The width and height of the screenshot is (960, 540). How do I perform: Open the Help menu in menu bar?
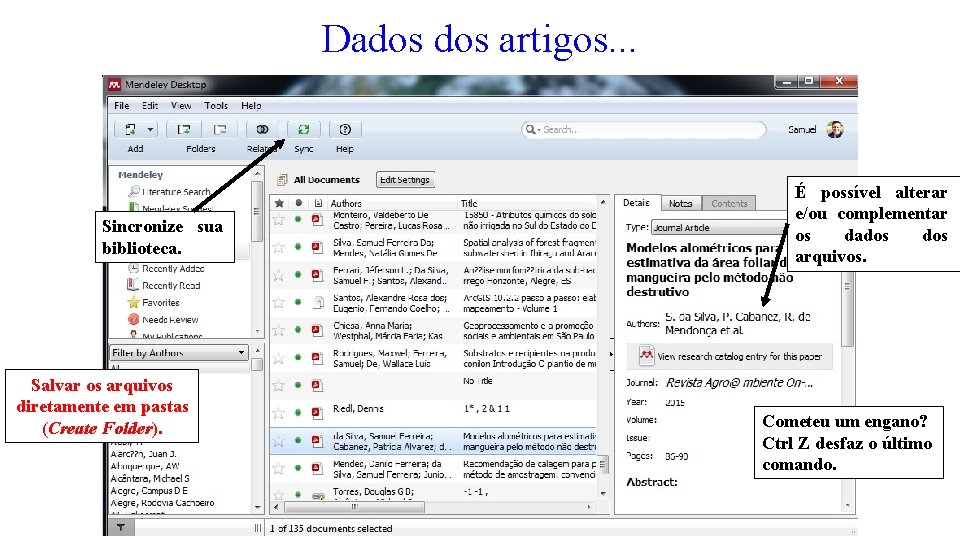(x=251, y=105)
